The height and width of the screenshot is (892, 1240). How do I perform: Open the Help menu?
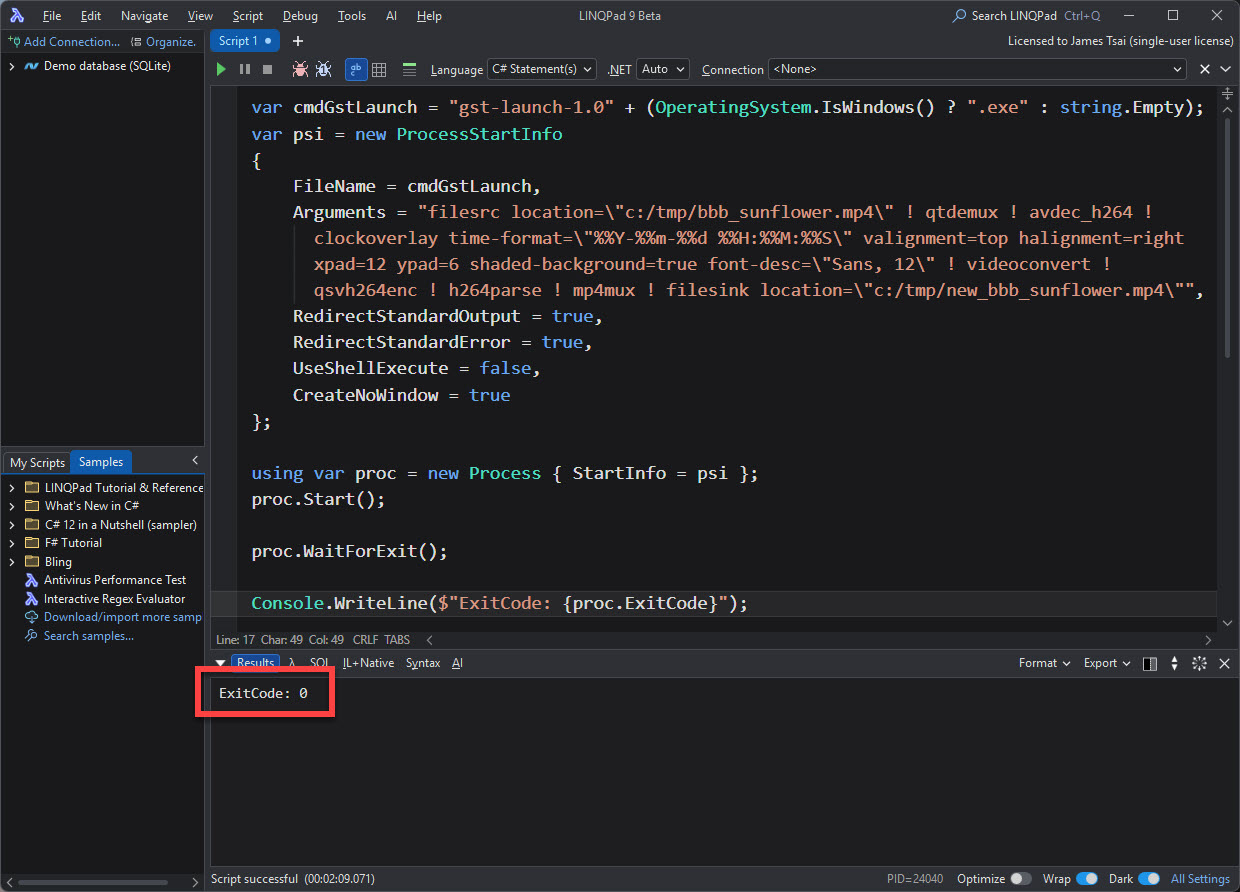pos(429,16)
